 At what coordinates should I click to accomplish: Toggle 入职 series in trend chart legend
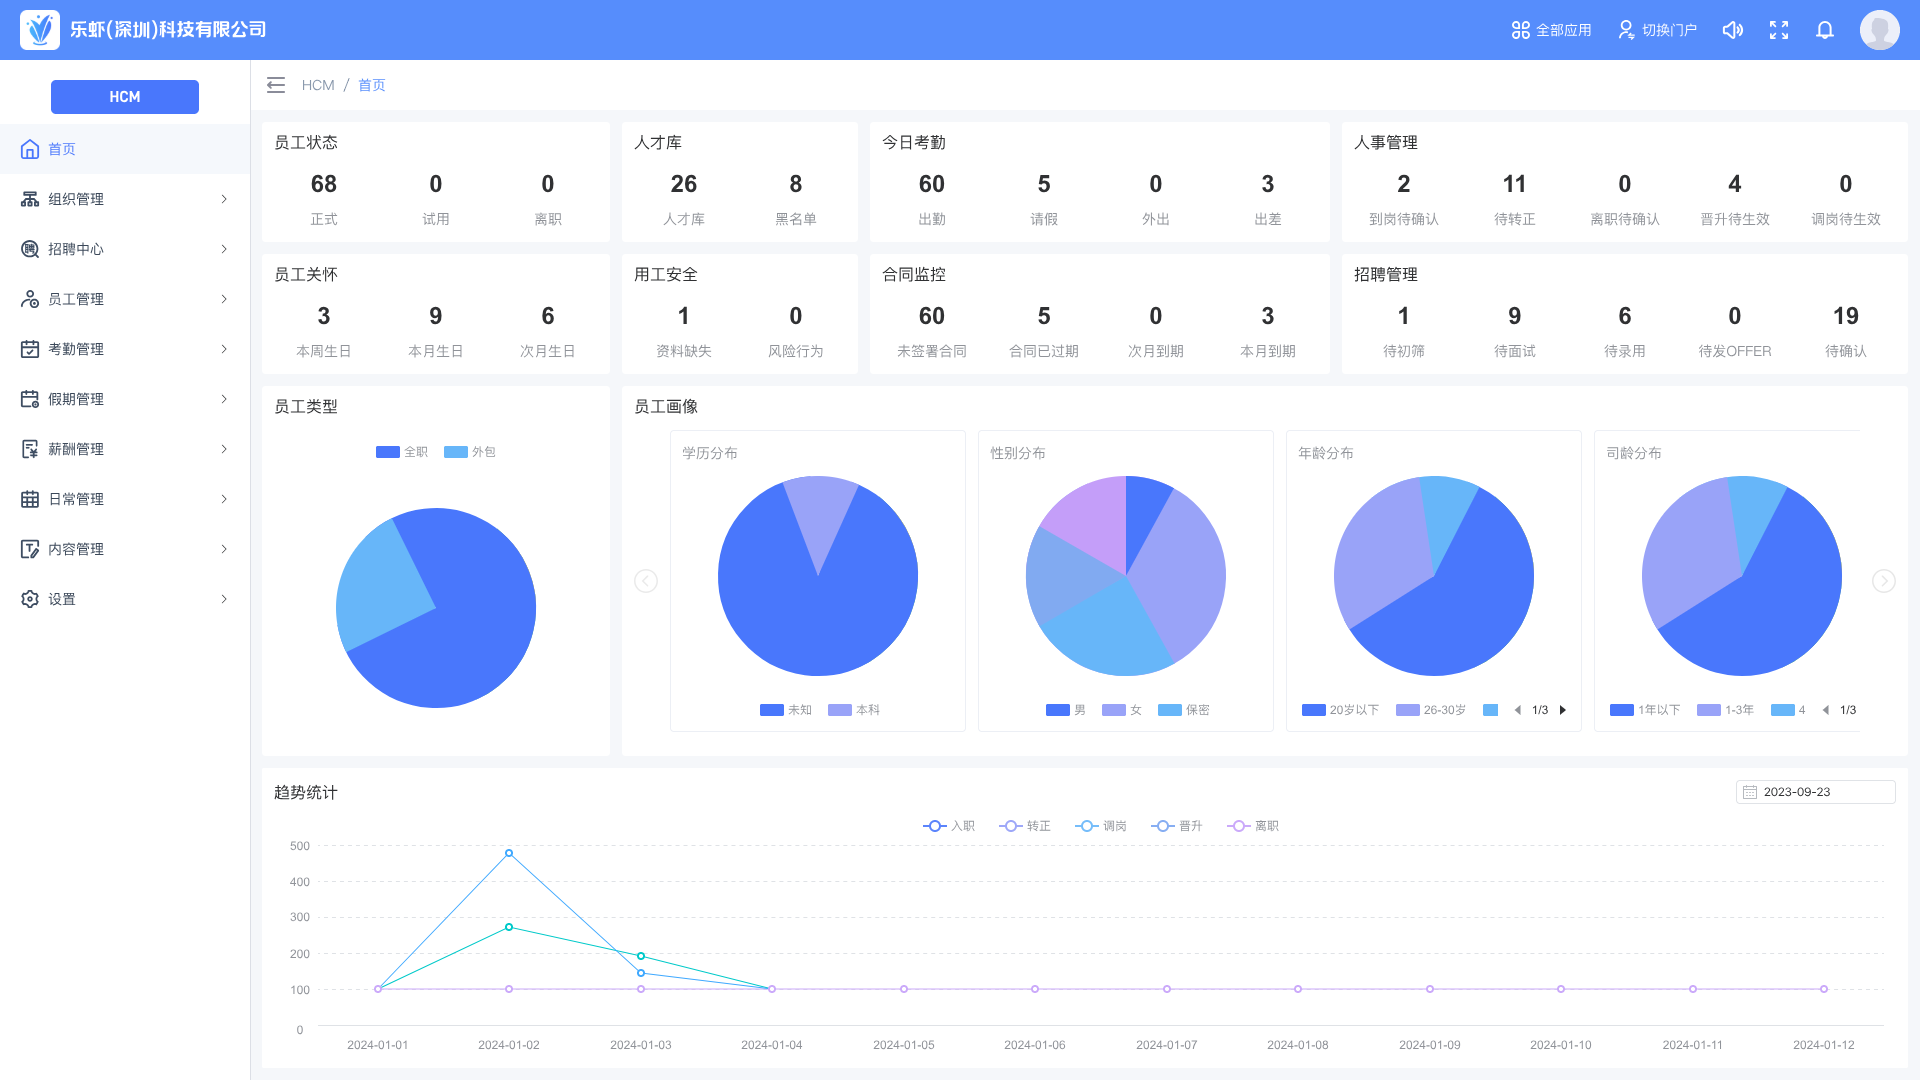[x=948, y=826]
